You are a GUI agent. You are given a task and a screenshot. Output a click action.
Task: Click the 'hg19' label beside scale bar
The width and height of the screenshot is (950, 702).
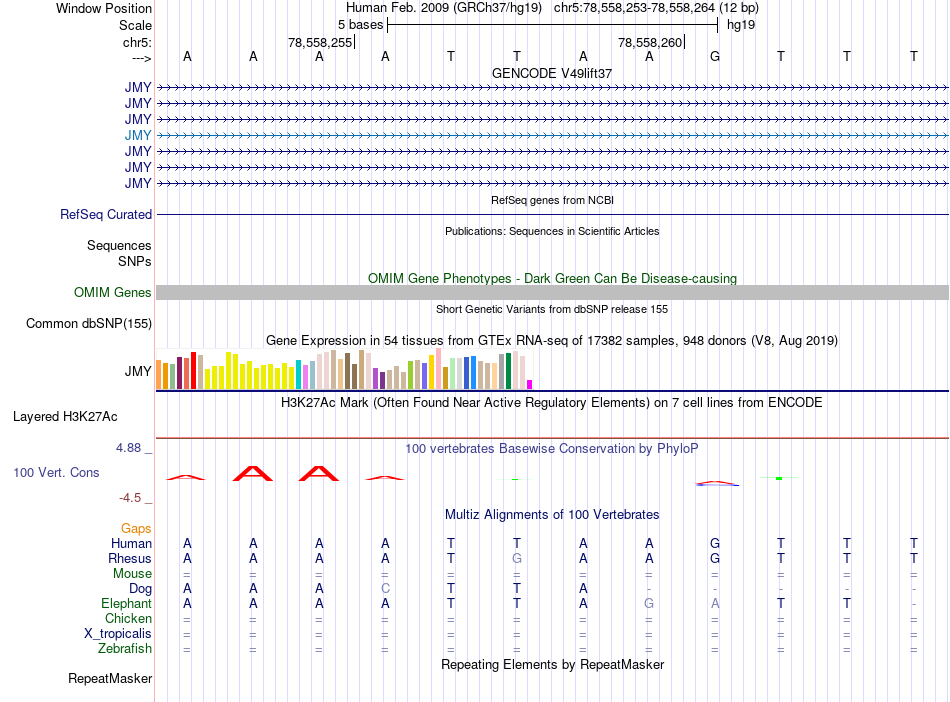click(x=741, y=25)
